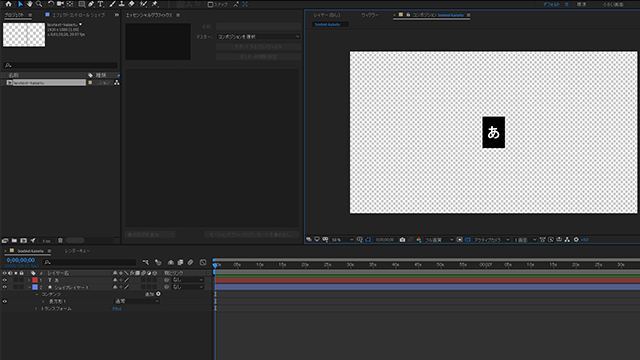Open the blend mode dropdown for Rectangle 1

pyautogui.click(x=137, y=301)
